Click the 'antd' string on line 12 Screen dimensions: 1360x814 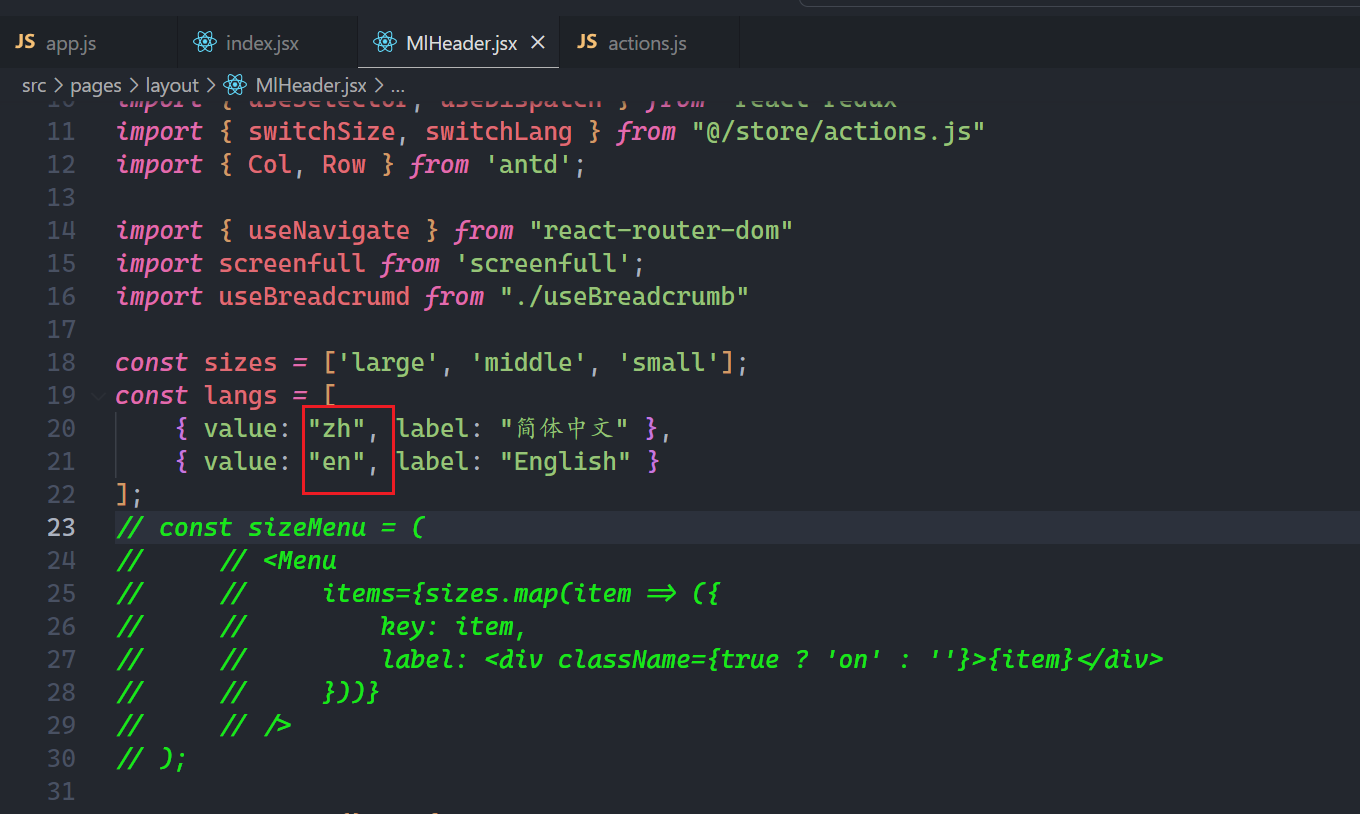(x=528, y=164)
